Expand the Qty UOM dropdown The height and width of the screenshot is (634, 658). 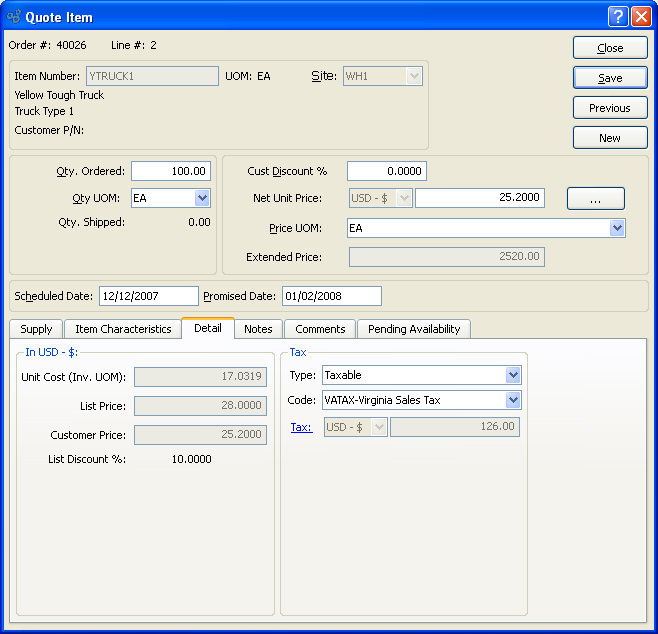[201, 198]
